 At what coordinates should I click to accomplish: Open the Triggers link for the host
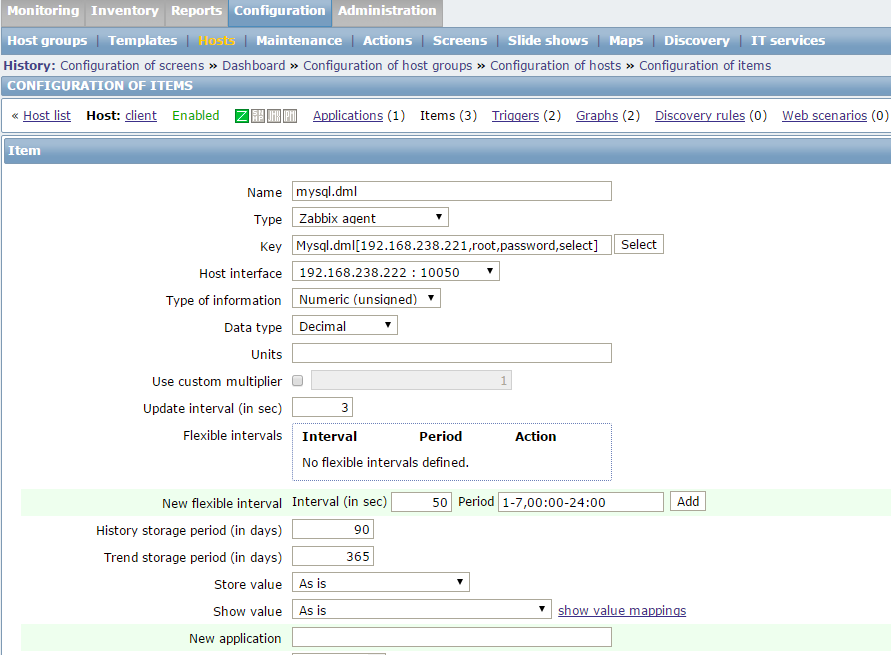(x=515, y=116)
